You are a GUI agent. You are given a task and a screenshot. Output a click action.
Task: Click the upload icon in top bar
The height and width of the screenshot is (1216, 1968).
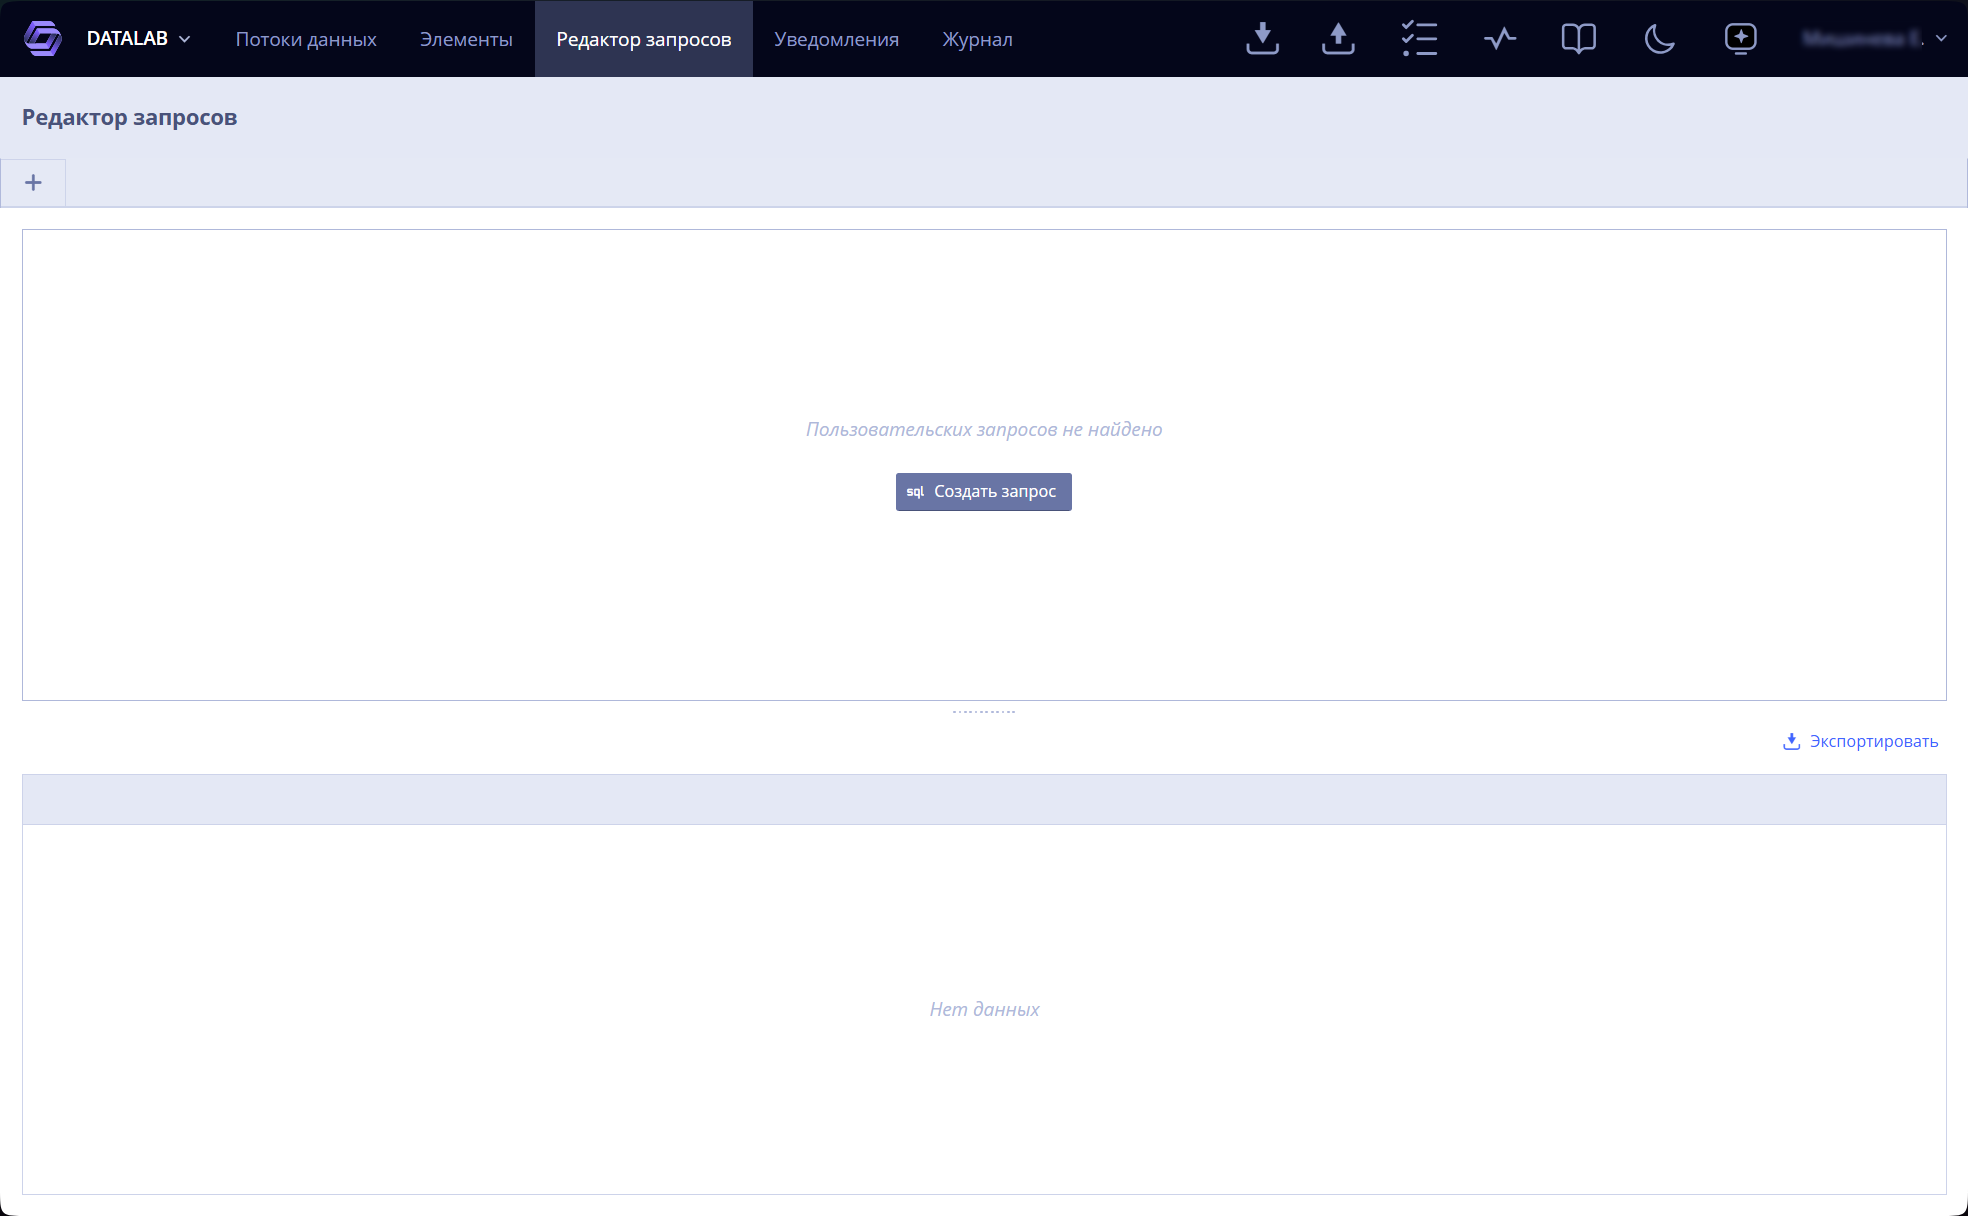1338,39
